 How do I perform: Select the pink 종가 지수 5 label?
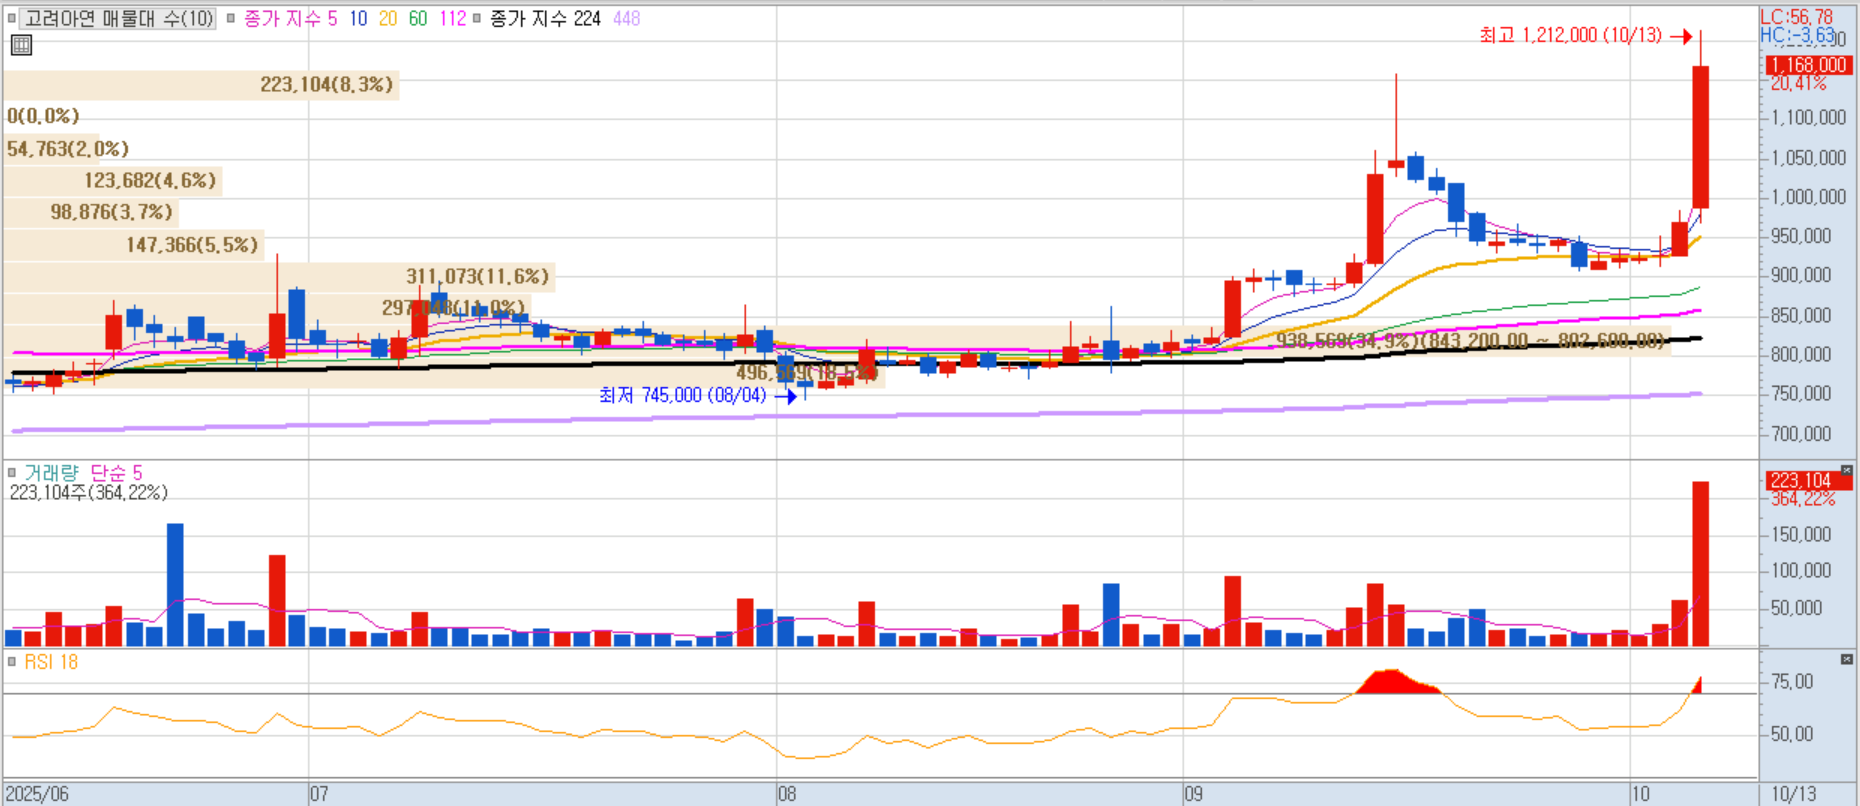tap(291, 18)
